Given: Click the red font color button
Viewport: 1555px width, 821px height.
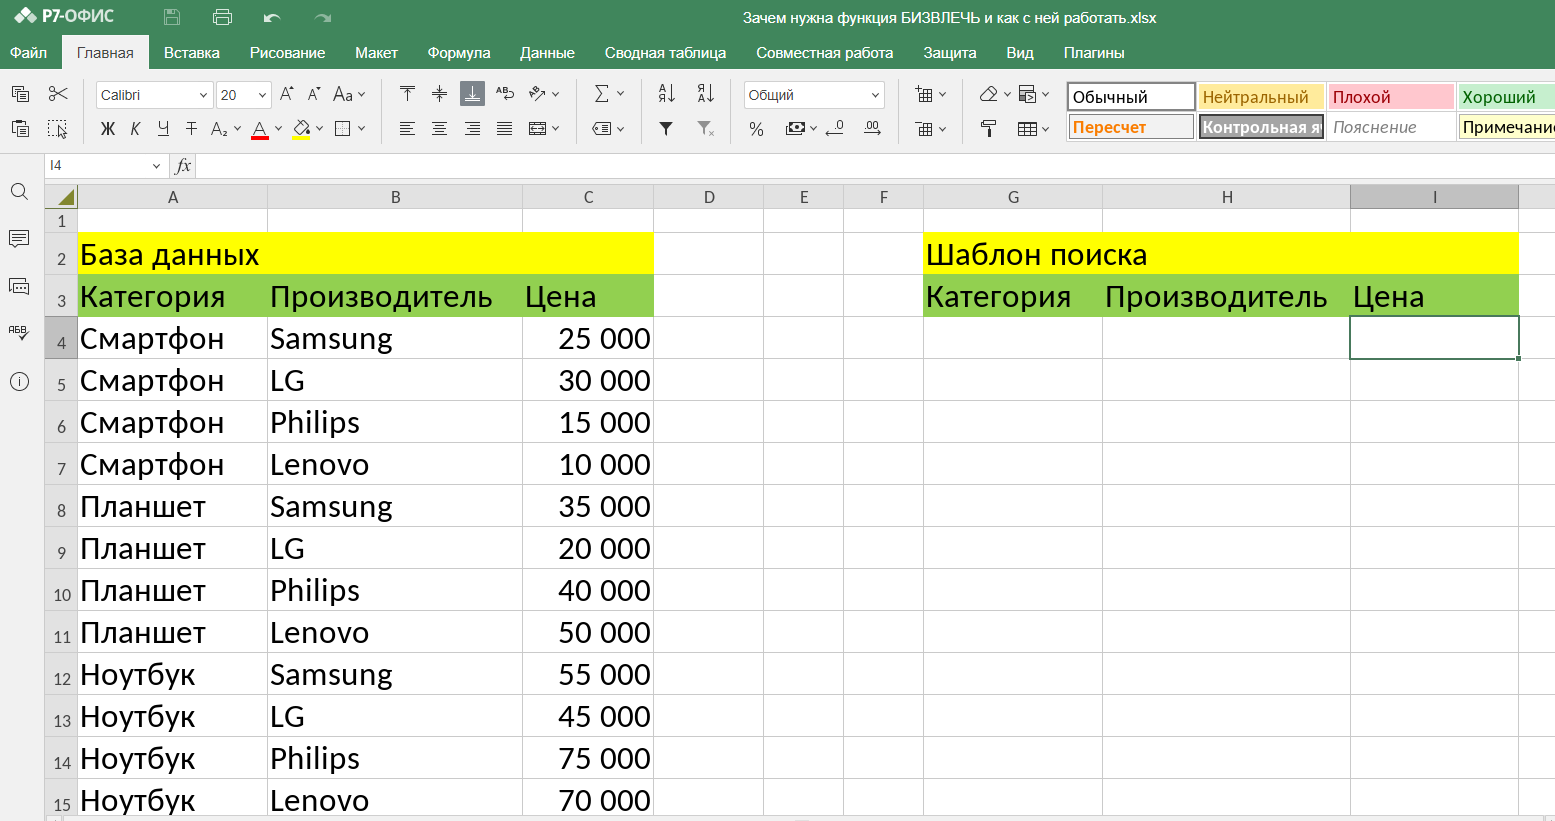Looking at the screenshot, I should tap(260, 128).
